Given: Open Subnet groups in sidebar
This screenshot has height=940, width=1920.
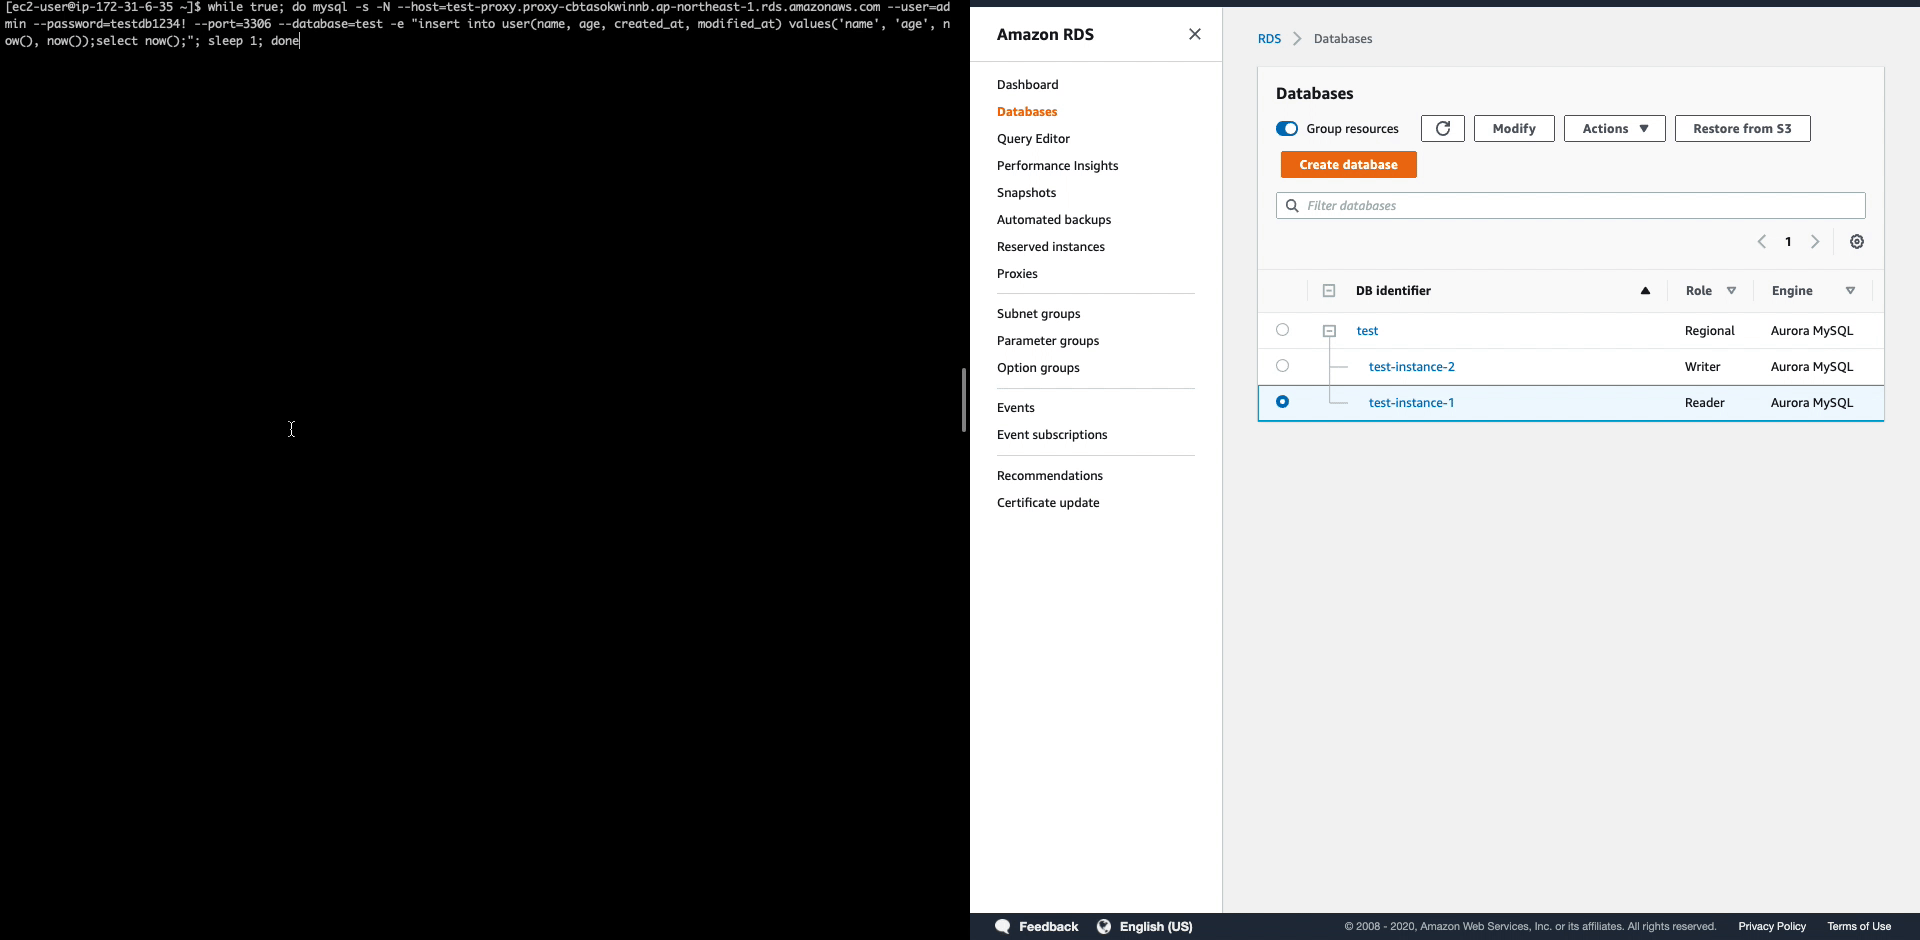Looking at the screenshot, I should (x=1038, y=313).
